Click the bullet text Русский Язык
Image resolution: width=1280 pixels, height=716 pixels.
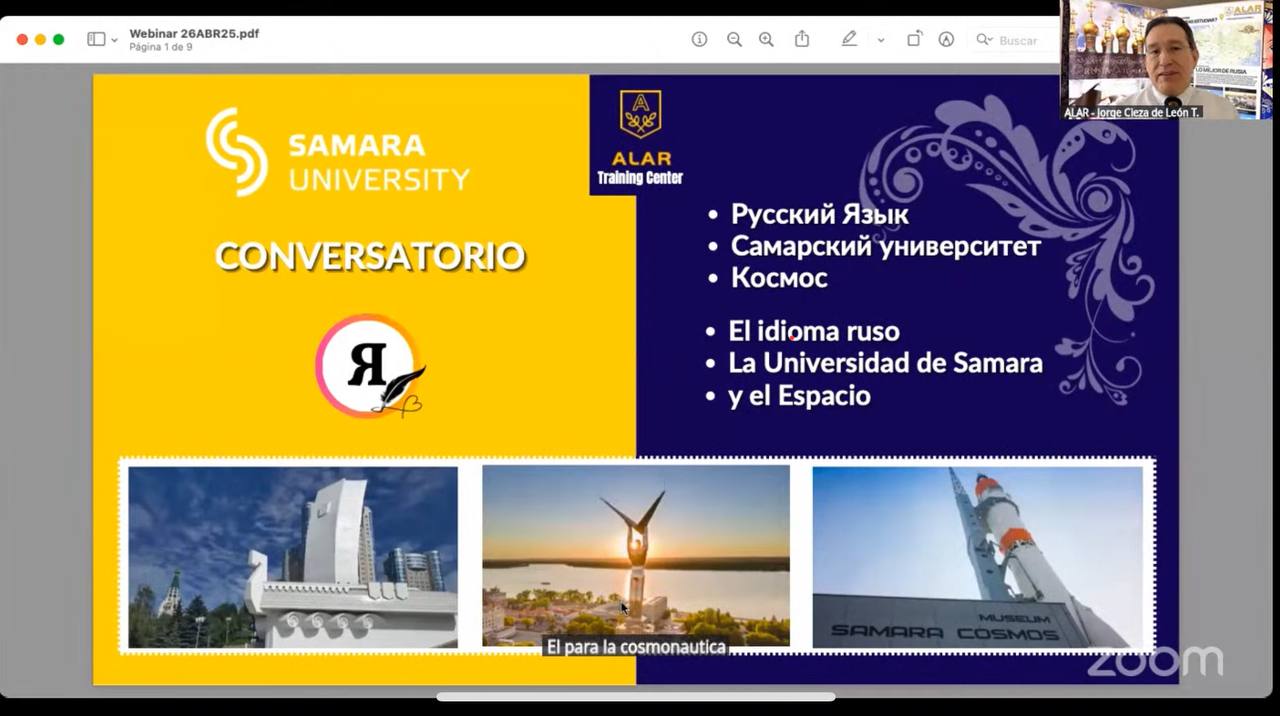click(x=820, y=215)
